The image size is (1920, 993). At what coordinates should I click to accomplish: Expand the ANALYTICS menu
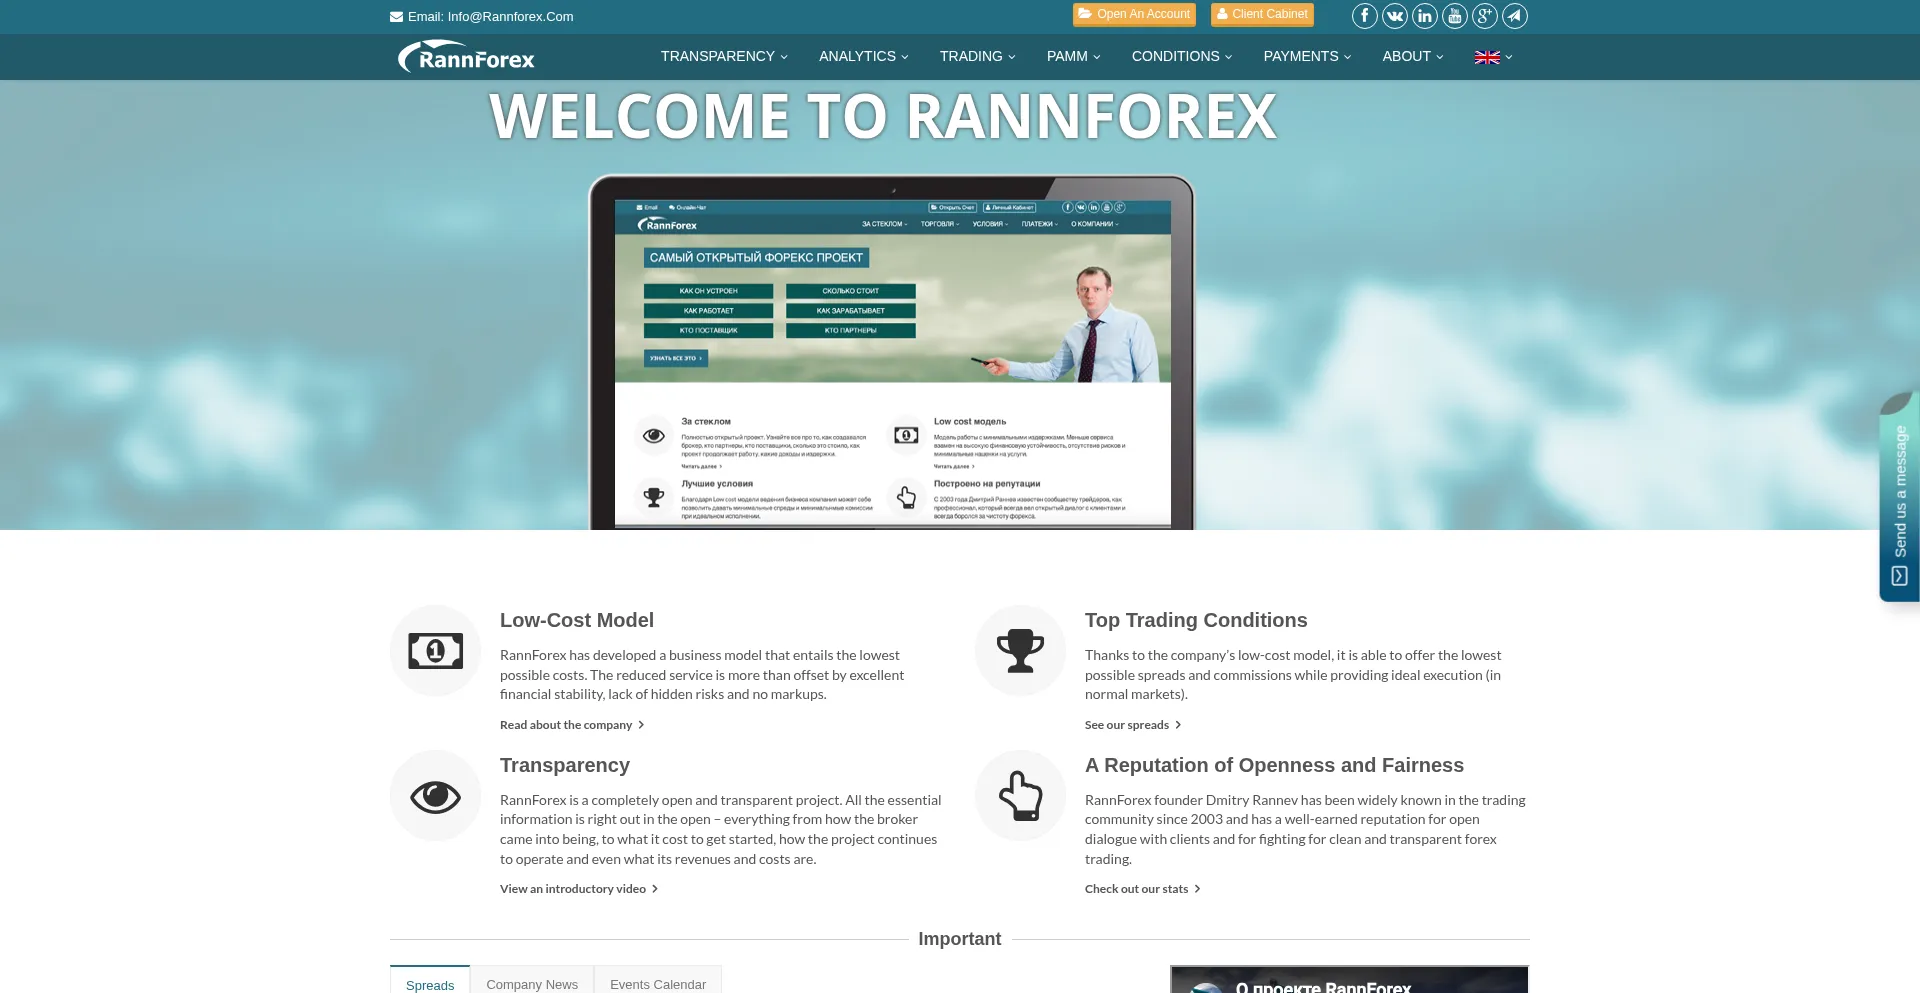(864, 57)
